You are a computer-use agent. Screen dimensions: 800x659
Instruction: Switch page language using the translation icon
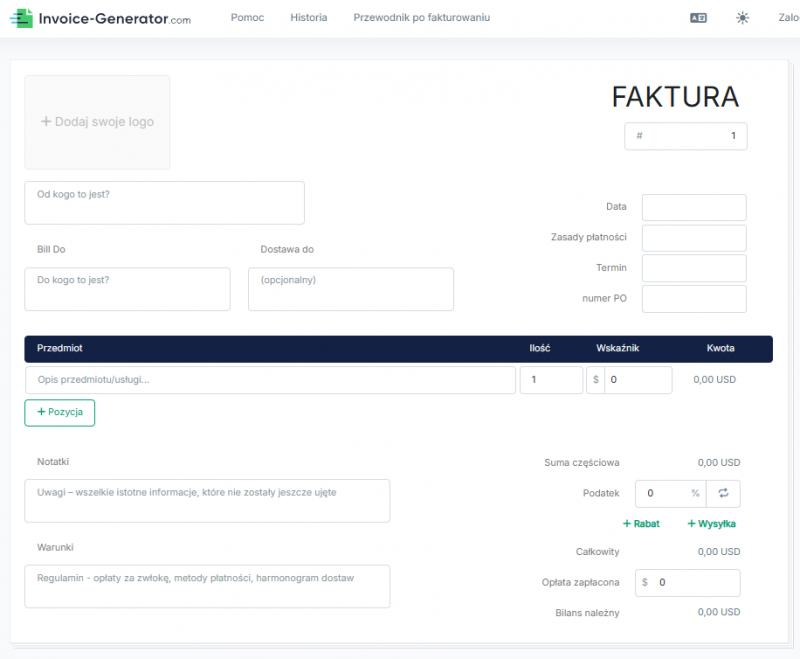pos(700,17)
